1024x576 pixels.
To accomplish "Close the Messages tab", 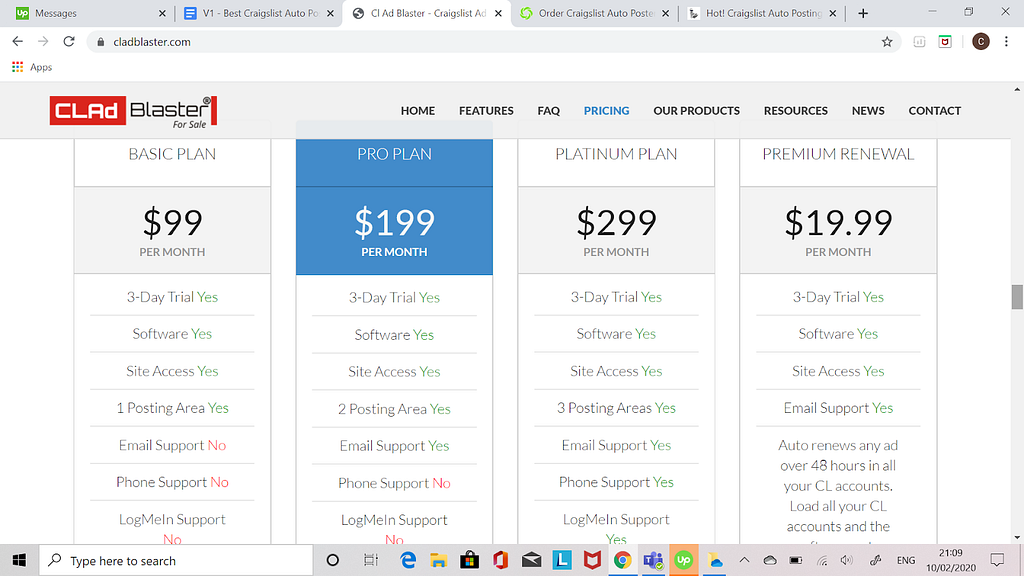I will pos(162,13).
